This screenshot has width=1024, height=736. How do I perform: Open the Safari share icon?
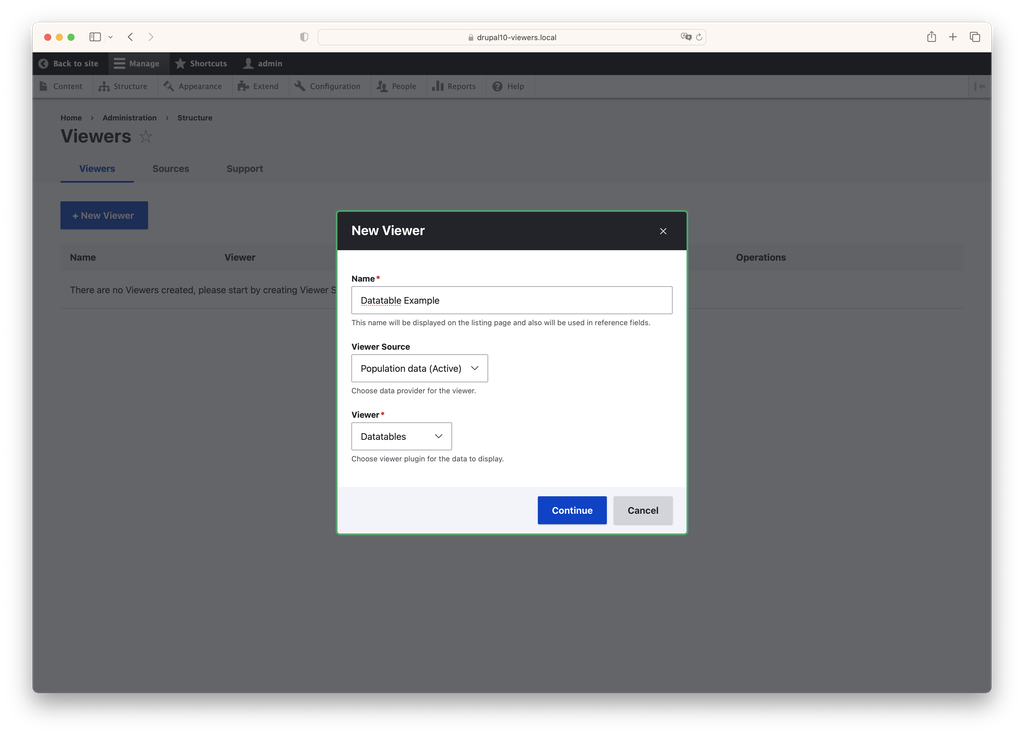931,37
